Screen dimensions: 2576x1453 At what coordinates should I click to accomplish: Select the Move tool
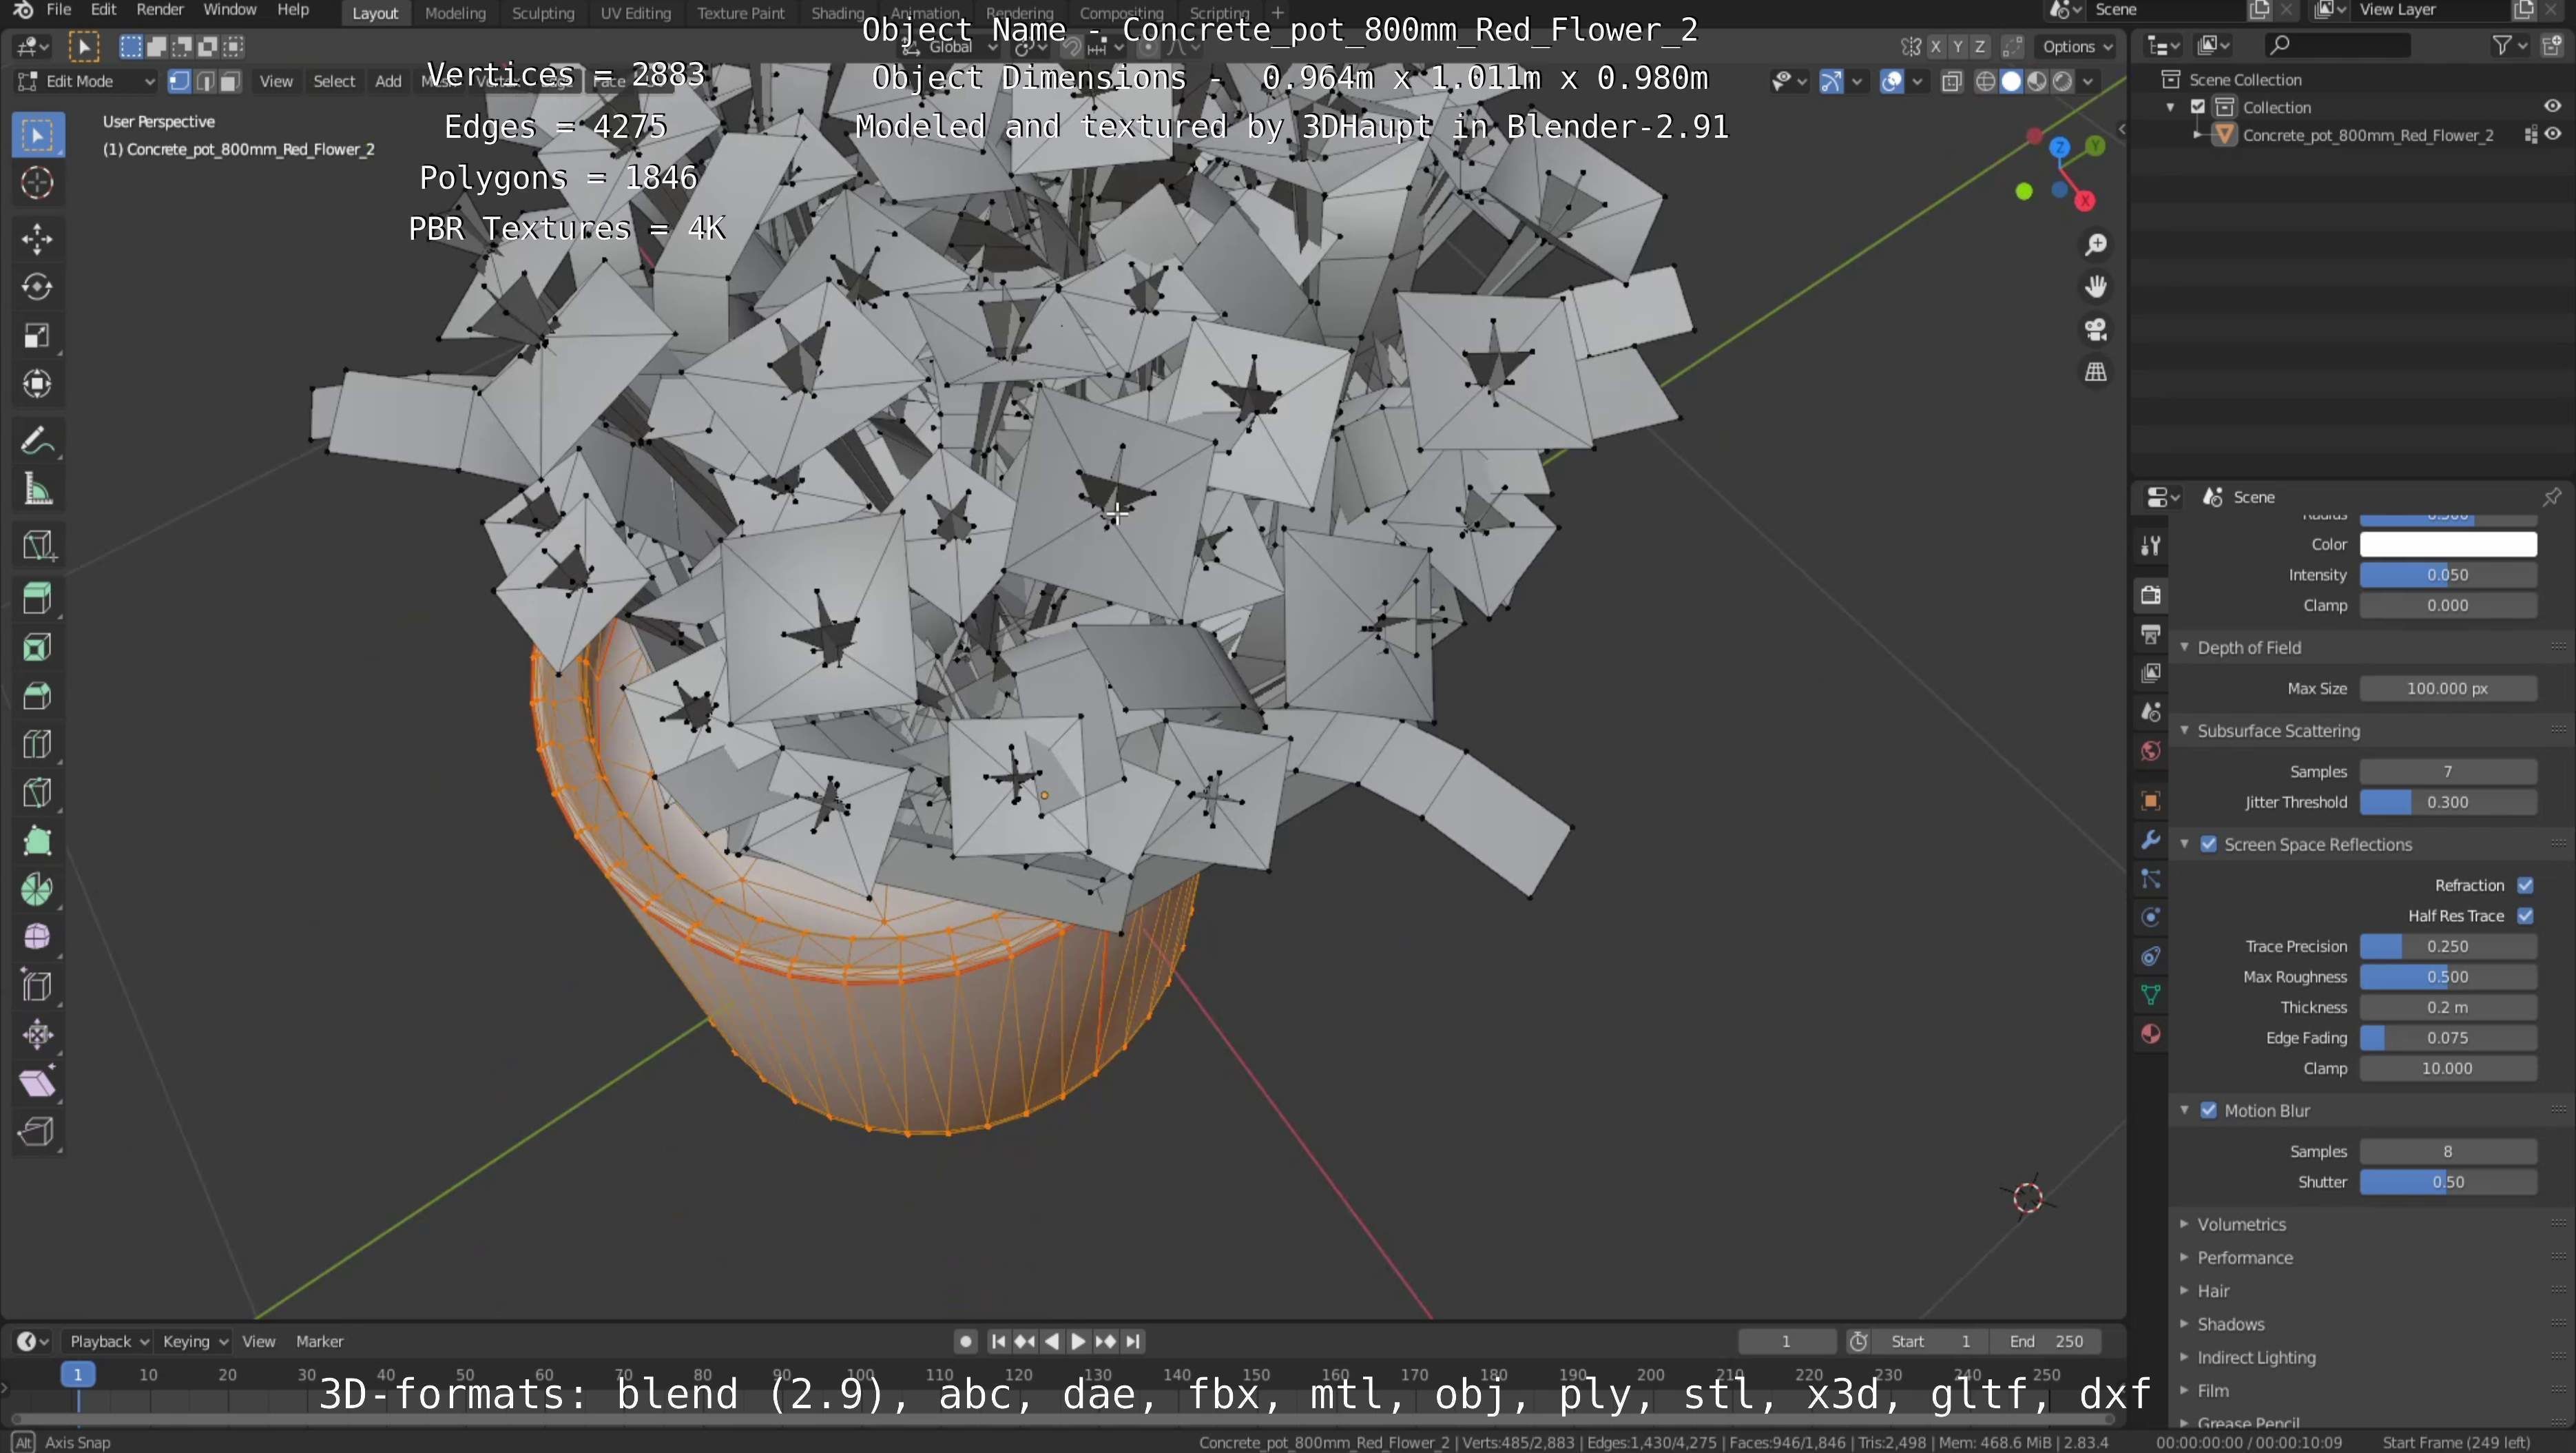38,239
